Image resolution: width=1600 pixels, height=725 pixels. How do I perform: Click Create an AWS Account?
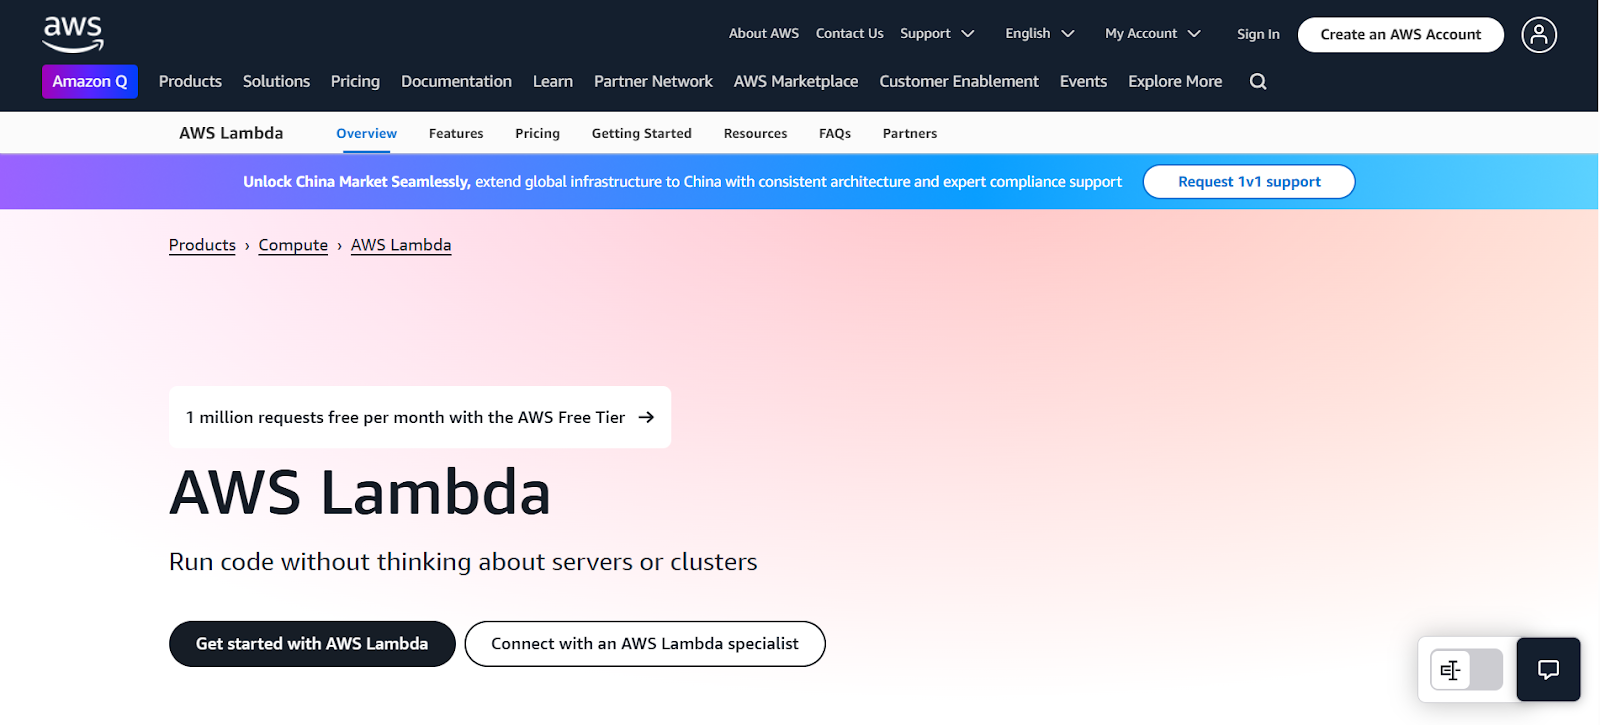tap(1400, 35)
